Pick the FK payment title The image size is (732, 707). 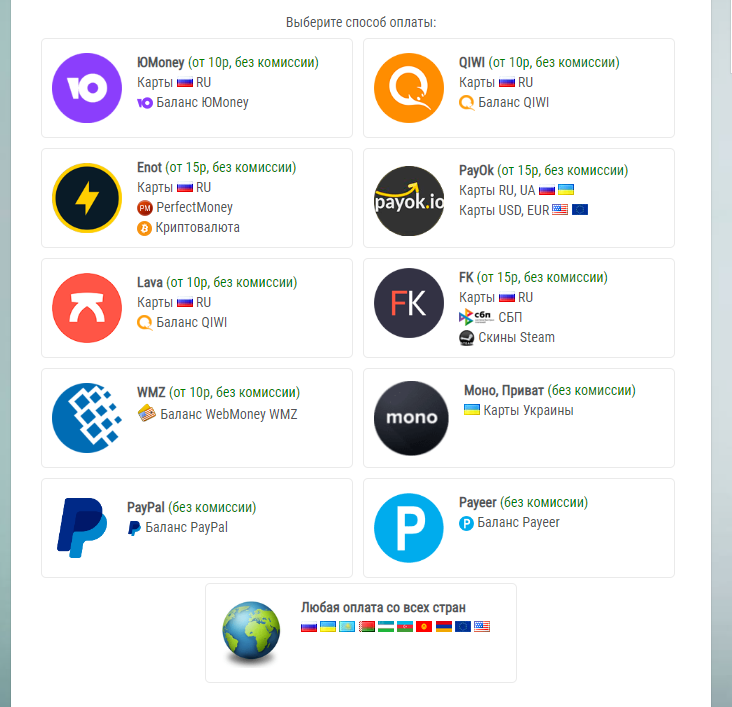[533, 277]
